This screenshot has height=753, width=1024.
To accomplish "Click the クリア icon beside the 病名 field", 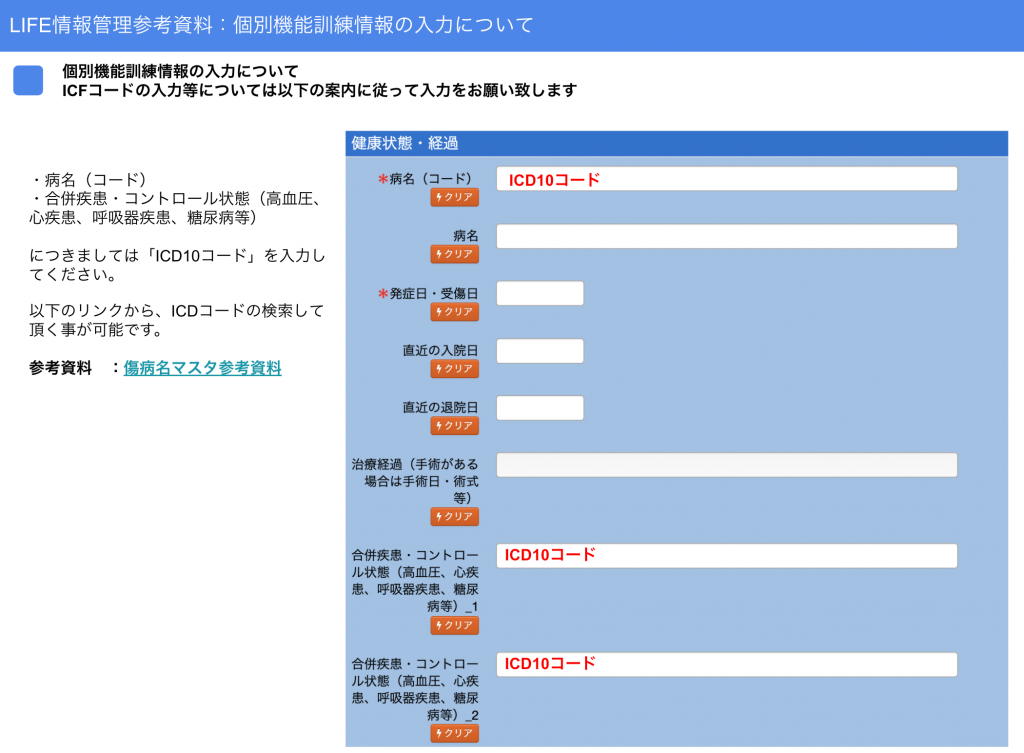I will [x=455, y=254].
